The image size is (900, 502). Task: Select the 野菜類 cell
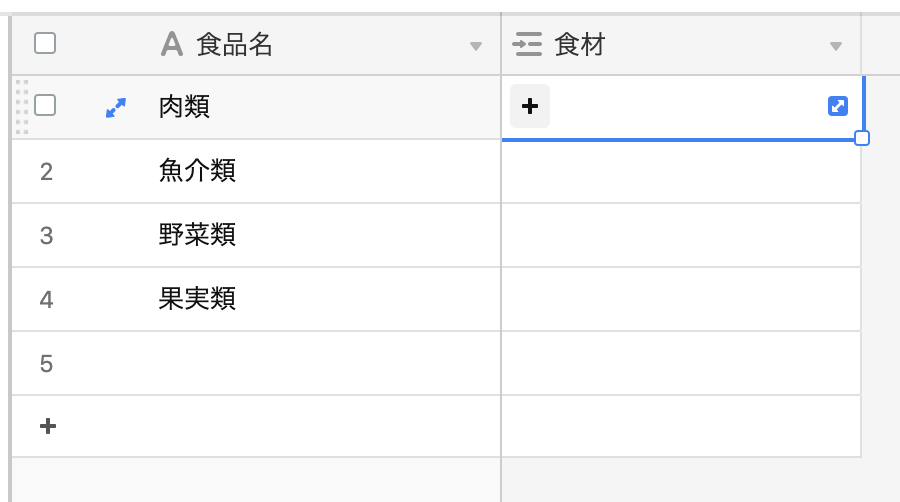(x=300, y=235)
